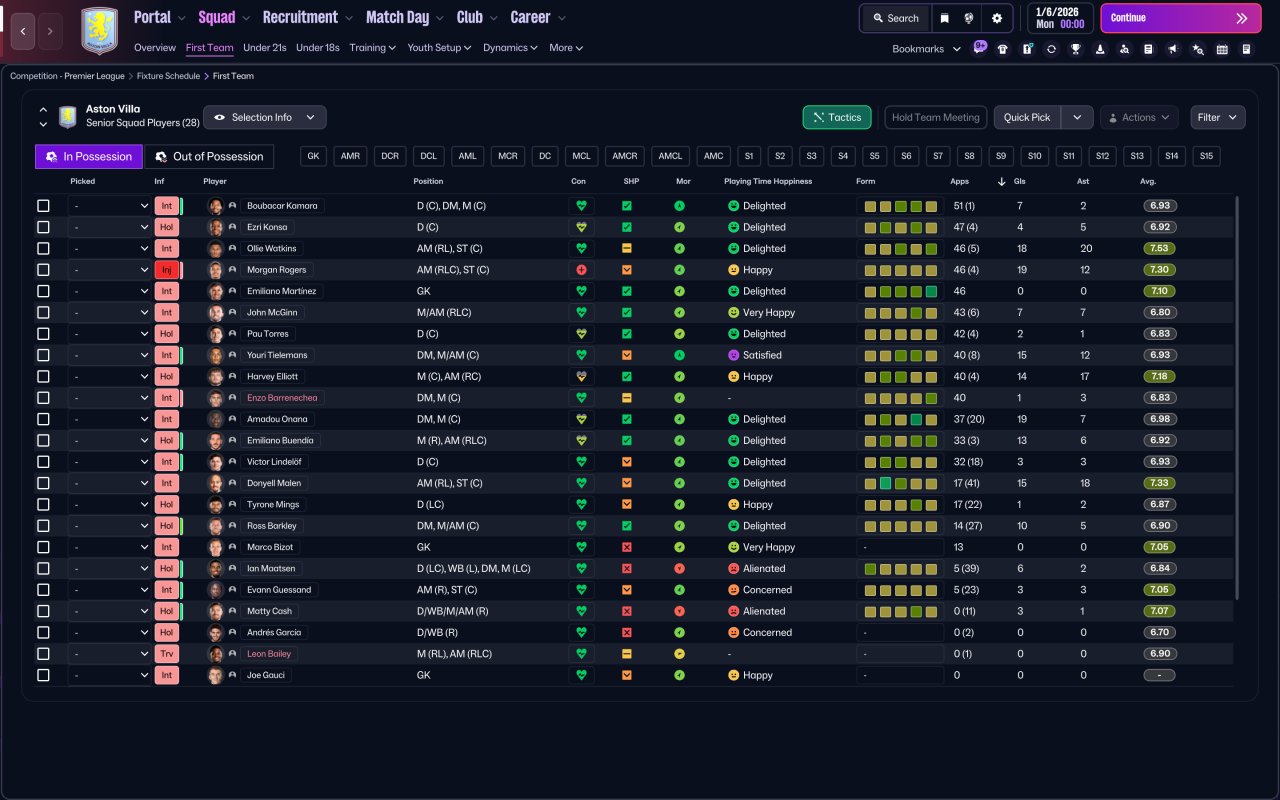Click the star search shortlist icon
Screen dimensions: 1280x800
1198,49
